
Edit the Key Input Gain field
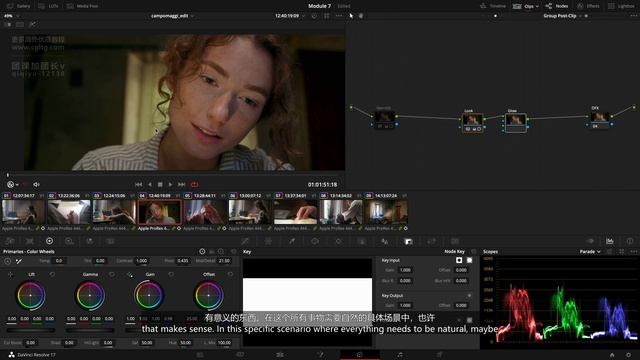405,270
